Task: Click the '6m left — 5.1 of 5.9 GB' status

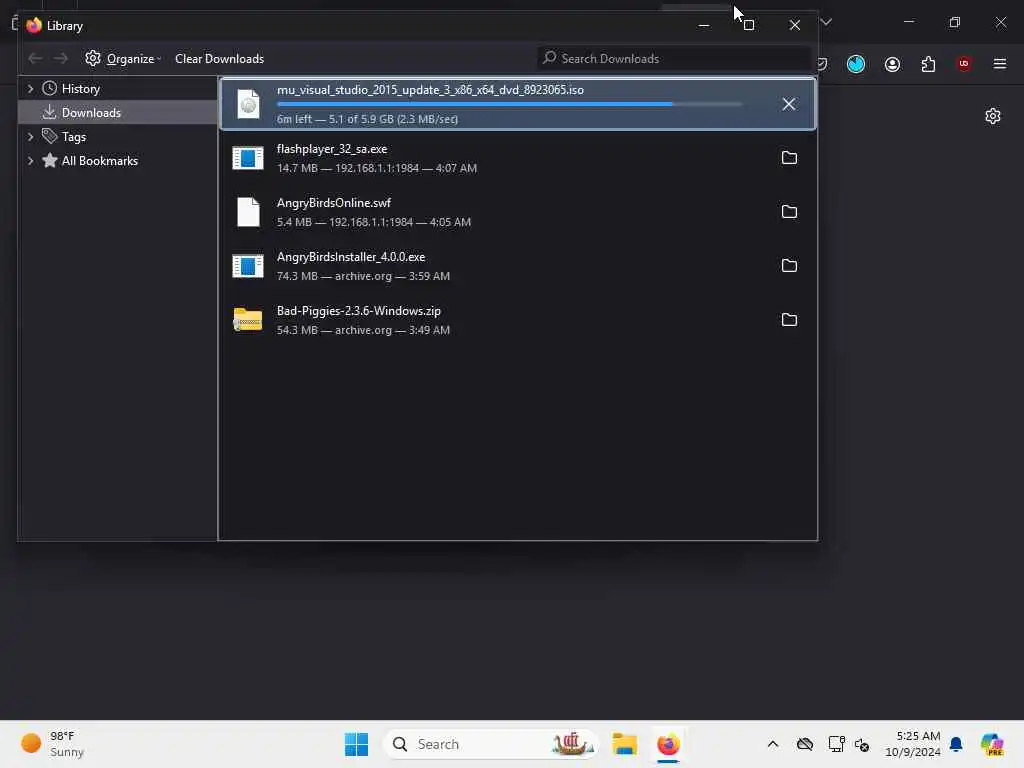Action: [x=367, y=120]
